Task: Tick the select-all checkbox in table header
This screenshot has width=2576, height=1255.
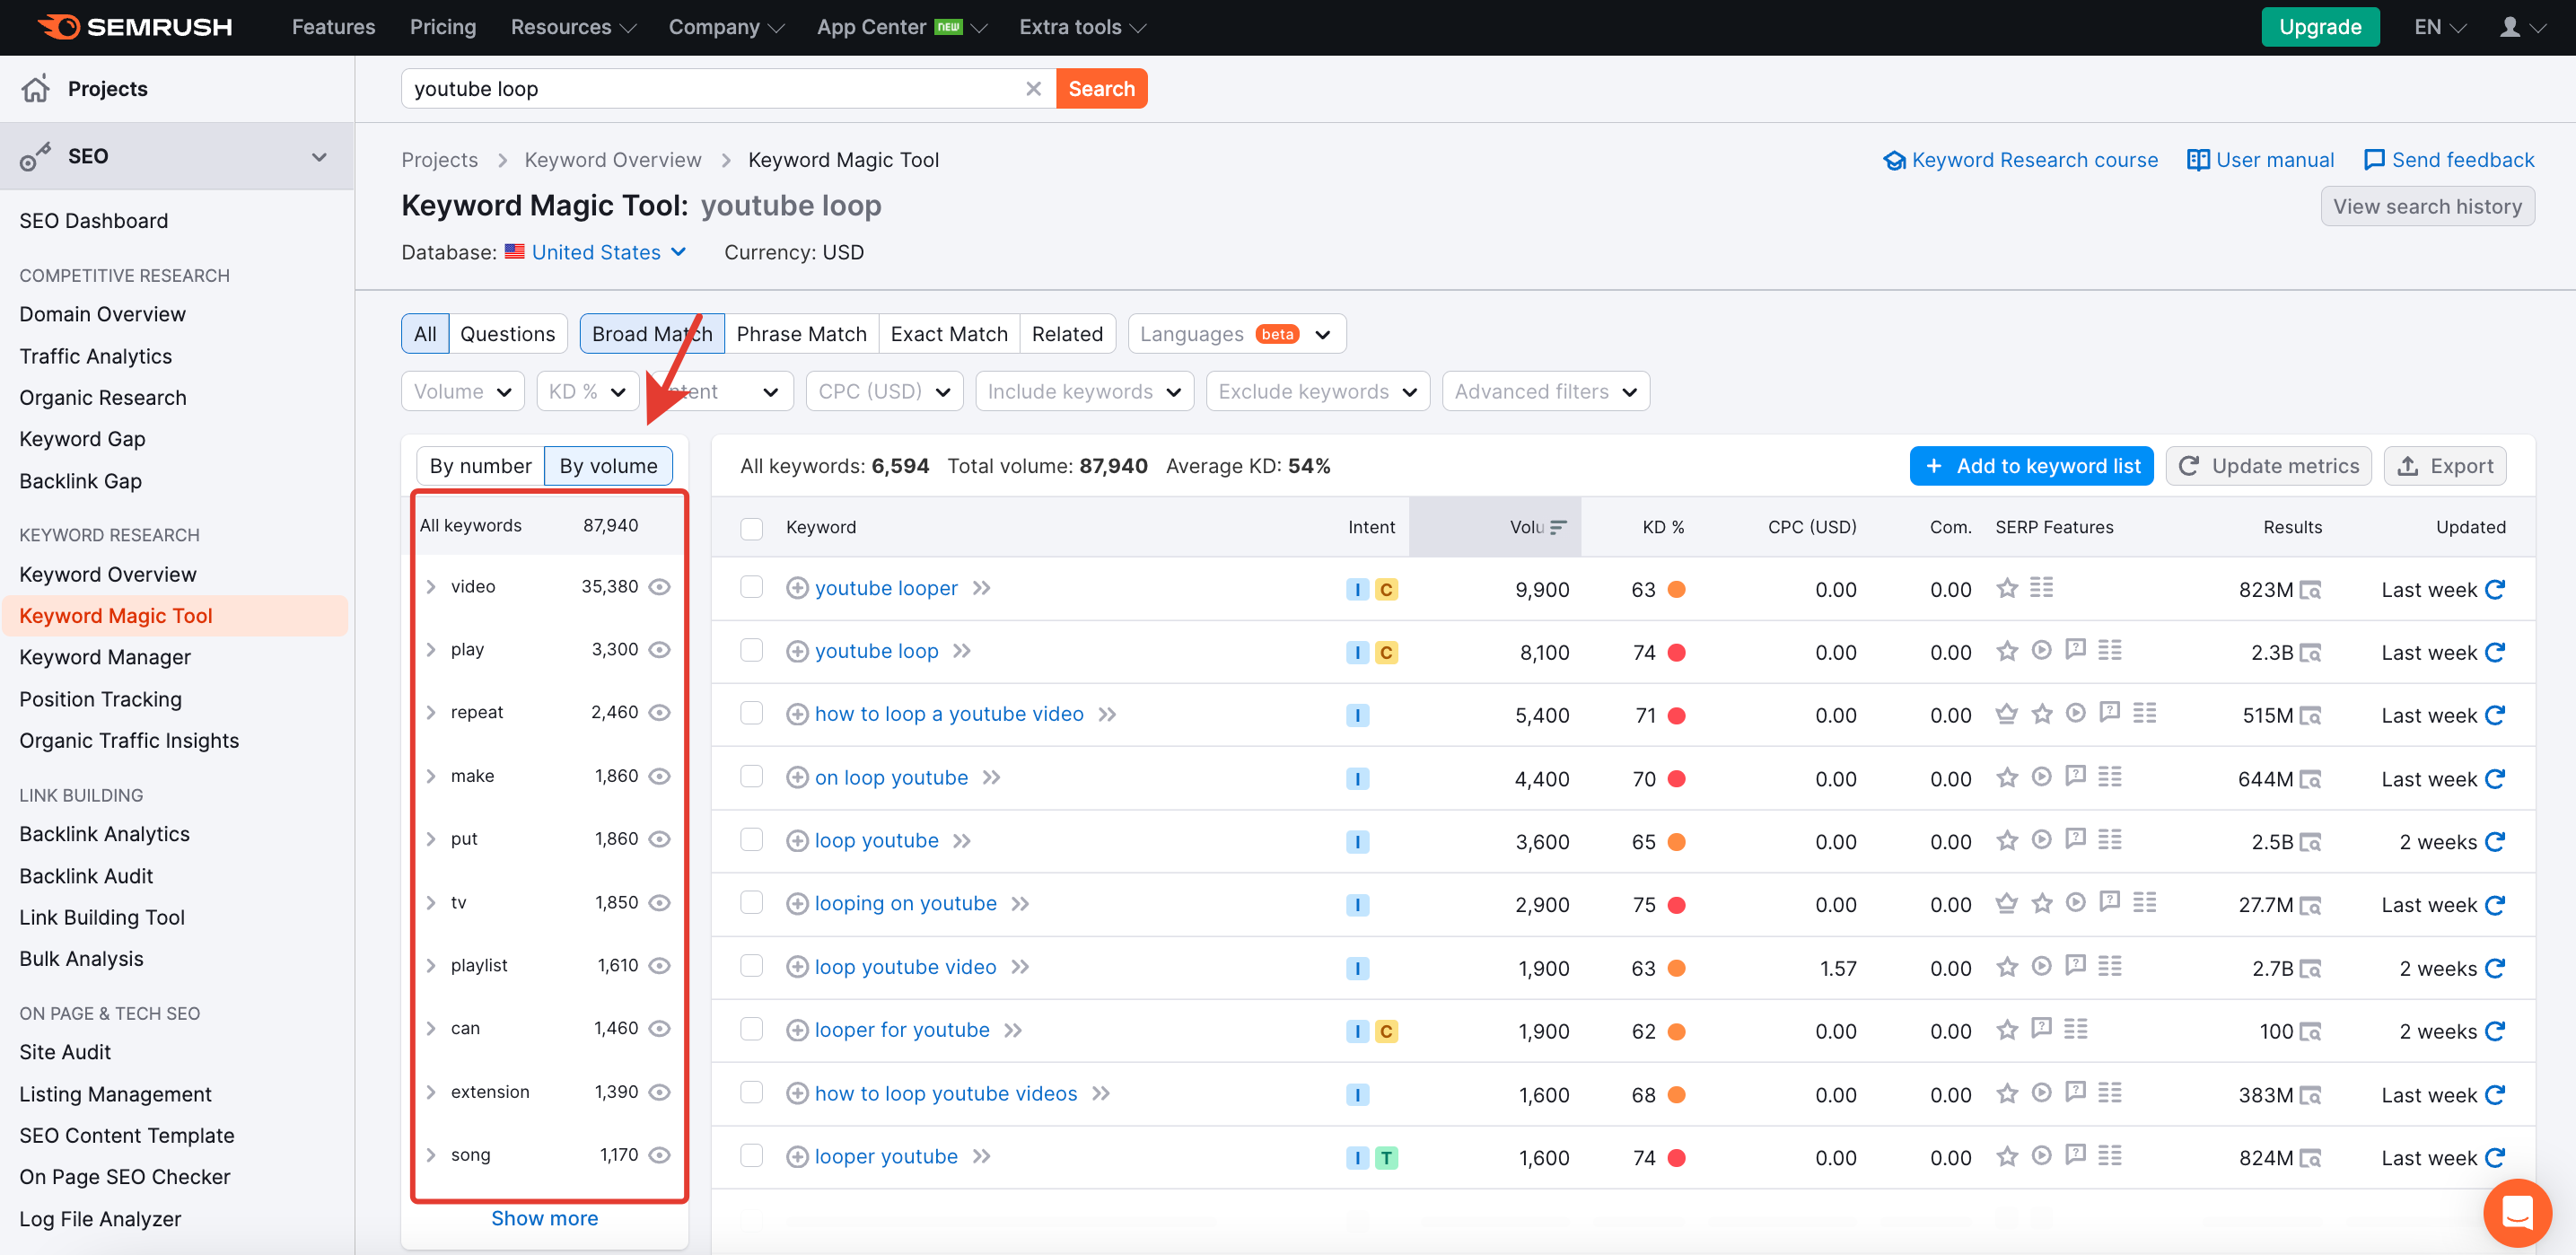Action: tap(751, 527)
